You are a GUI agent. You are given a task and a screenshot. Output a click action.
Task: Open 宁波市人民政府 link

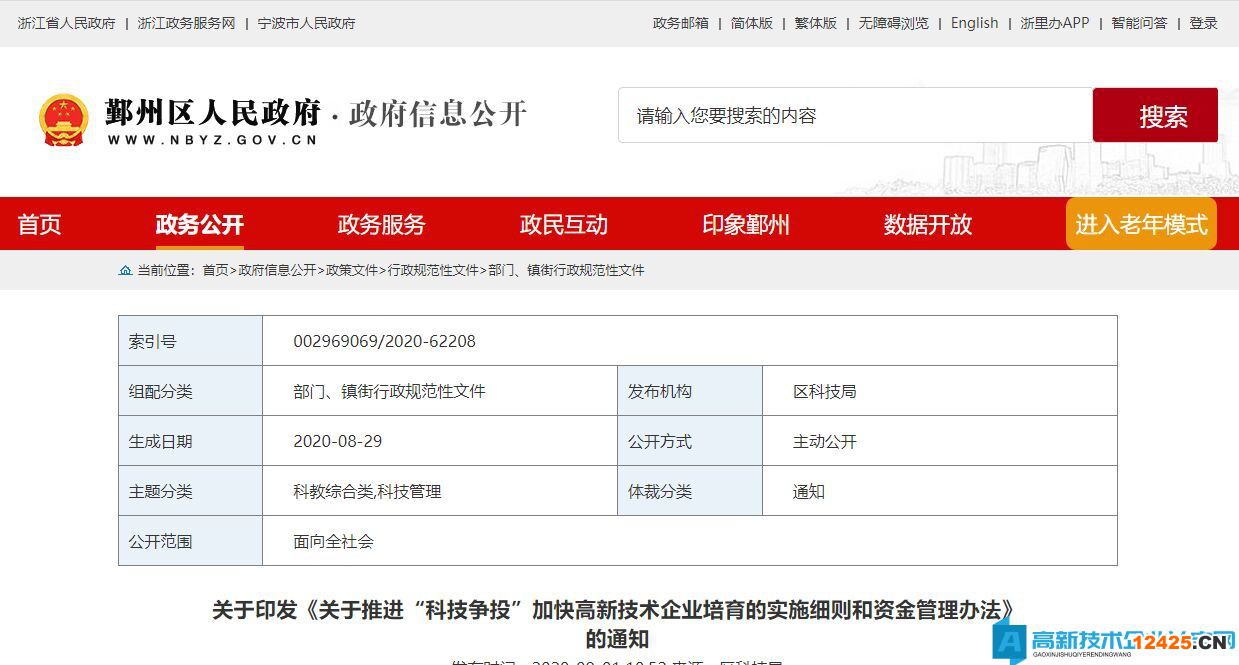coord(306,23)
